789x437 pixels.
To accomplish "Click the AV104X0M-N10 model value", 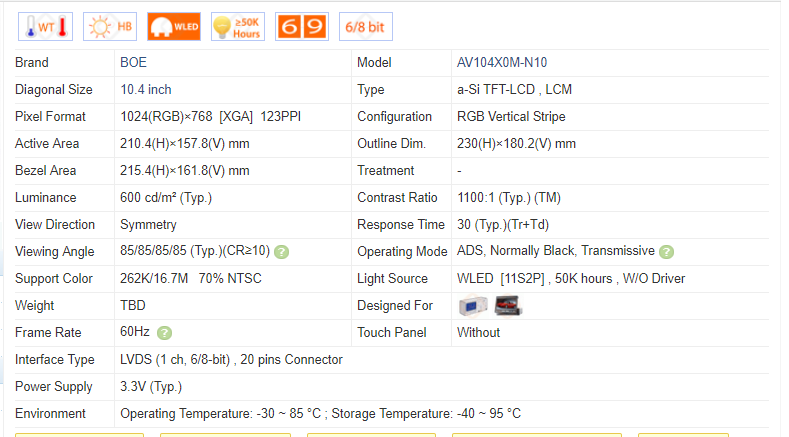I will tap(502, 62).
